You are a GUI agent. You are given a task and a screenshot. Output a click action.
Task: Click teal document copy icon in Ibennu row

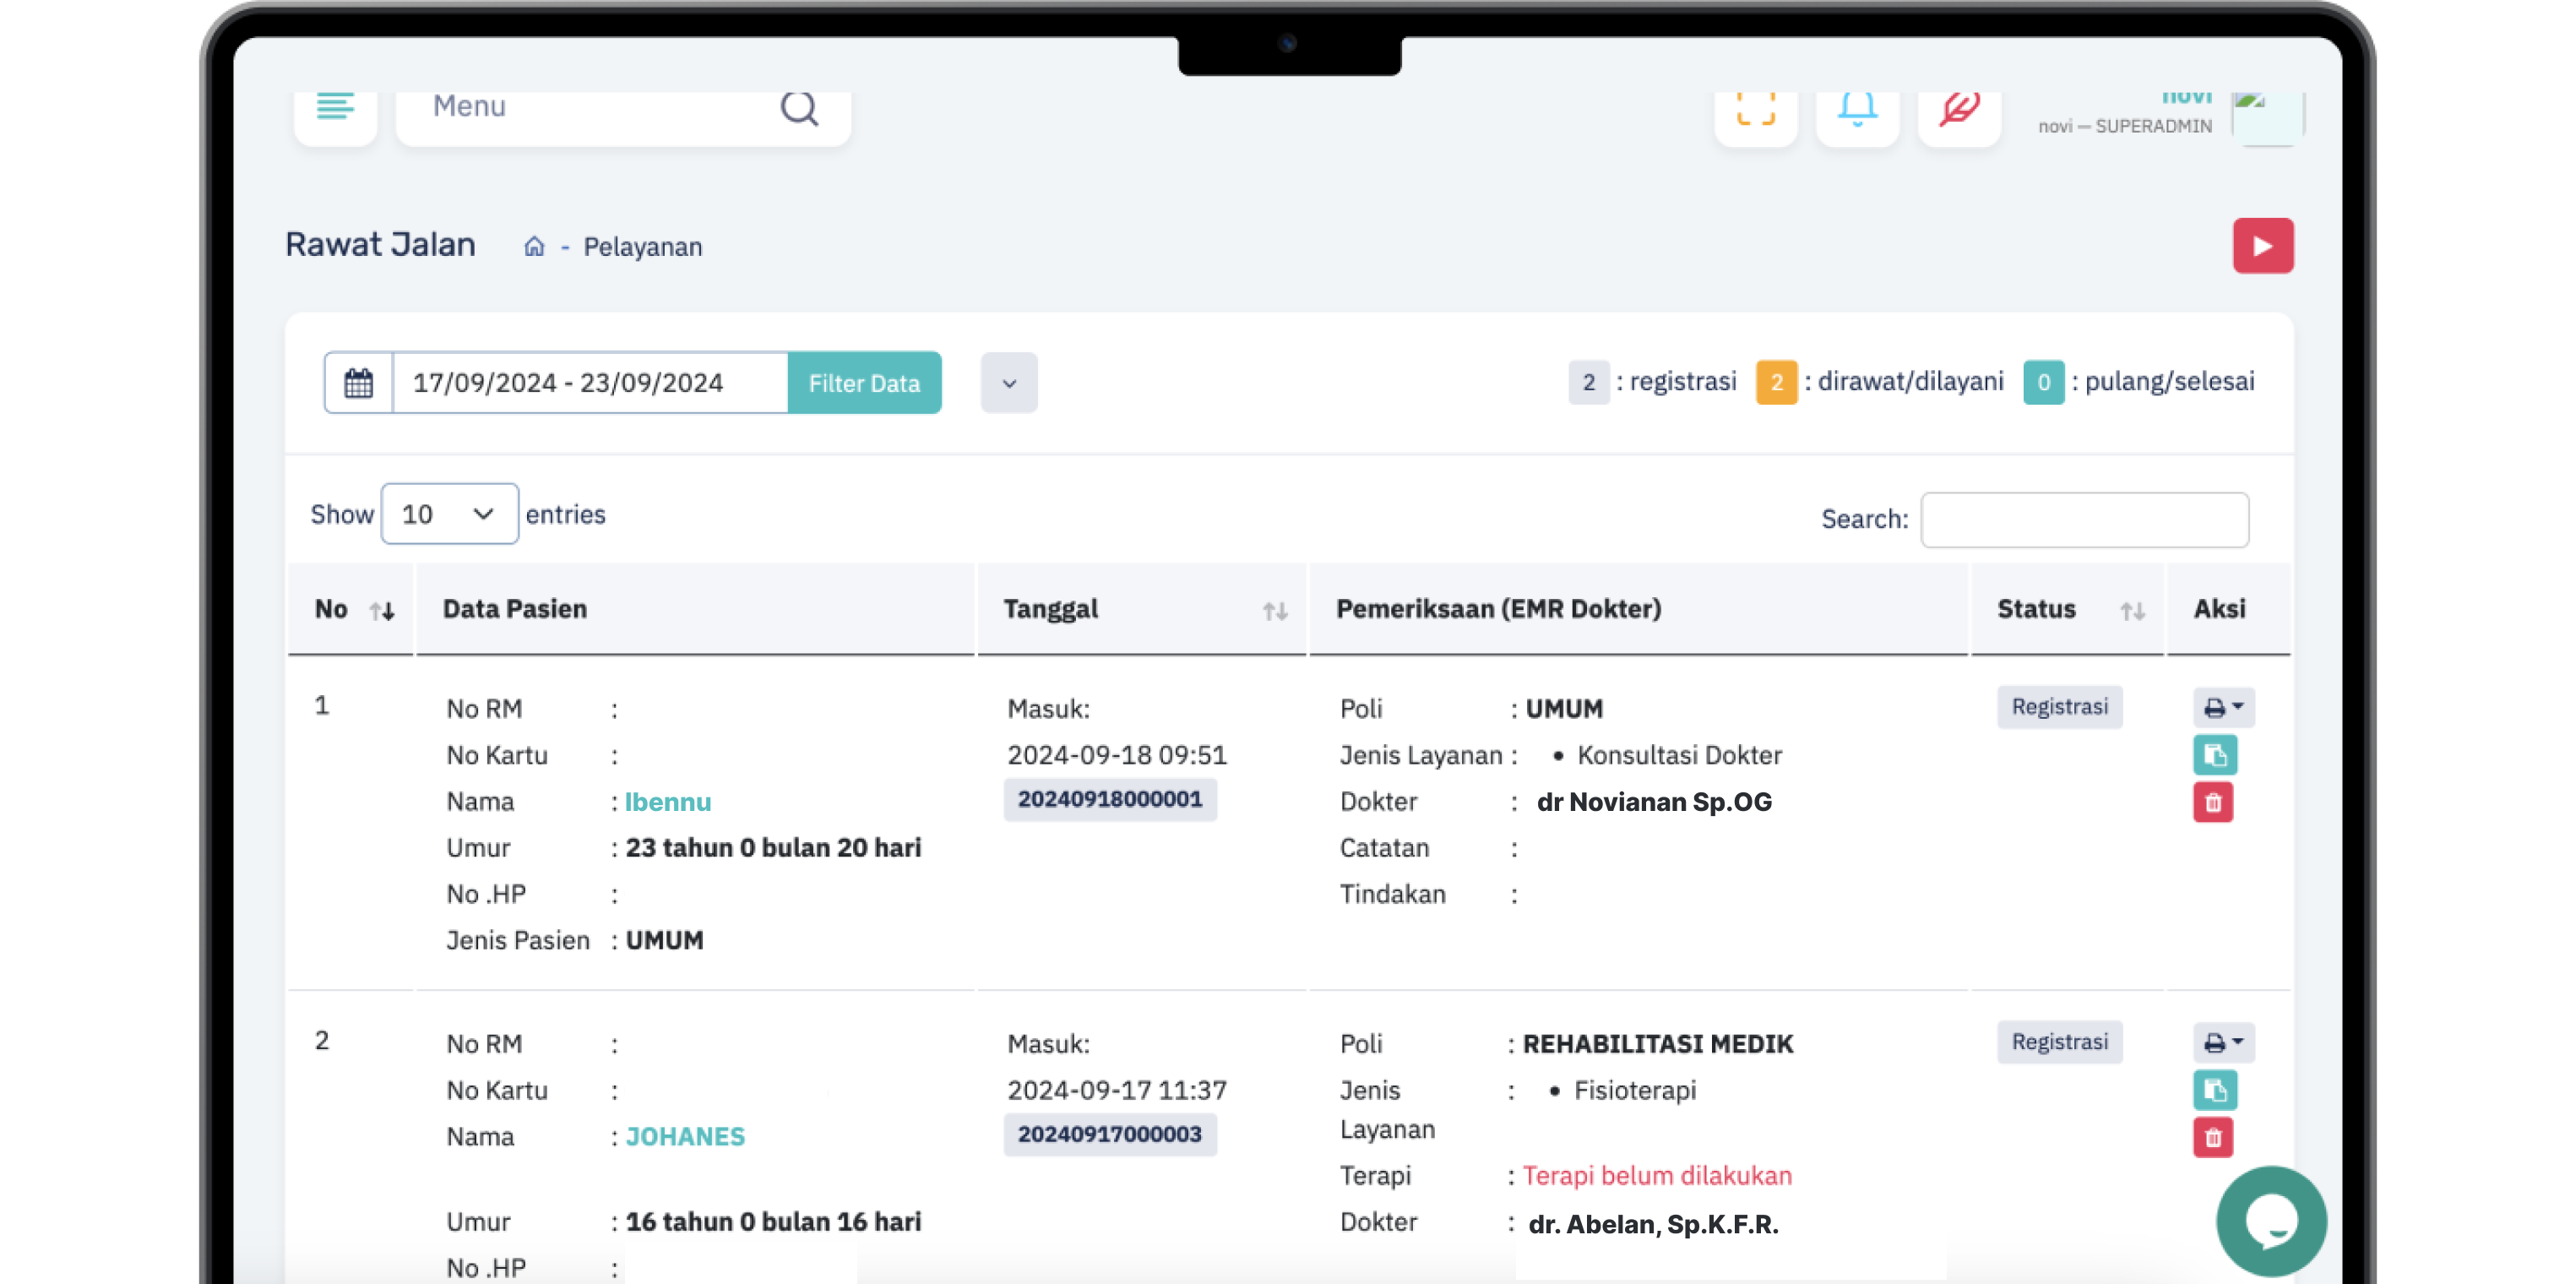(2214, 755)
